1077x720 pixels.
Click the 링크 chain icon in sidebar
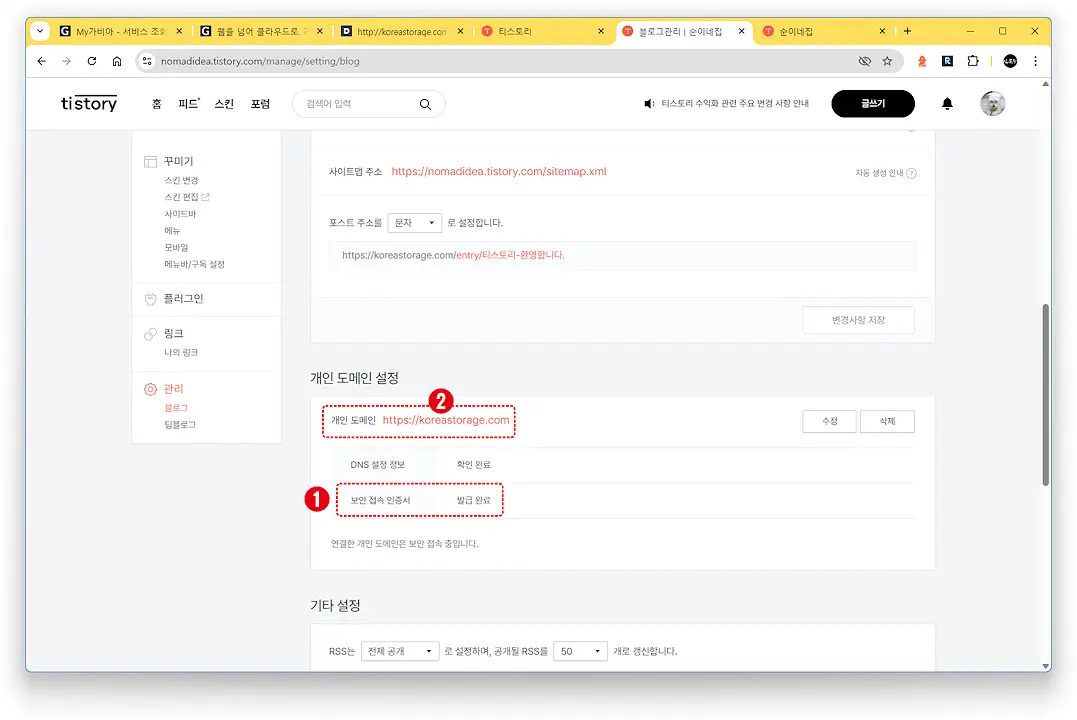(x=150, y=333)
